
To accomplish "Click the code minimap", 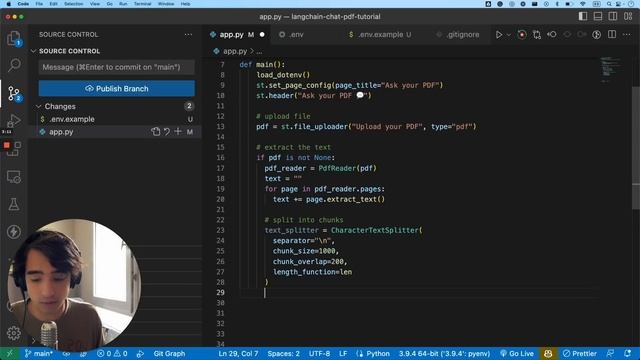I will click(610, 69).
